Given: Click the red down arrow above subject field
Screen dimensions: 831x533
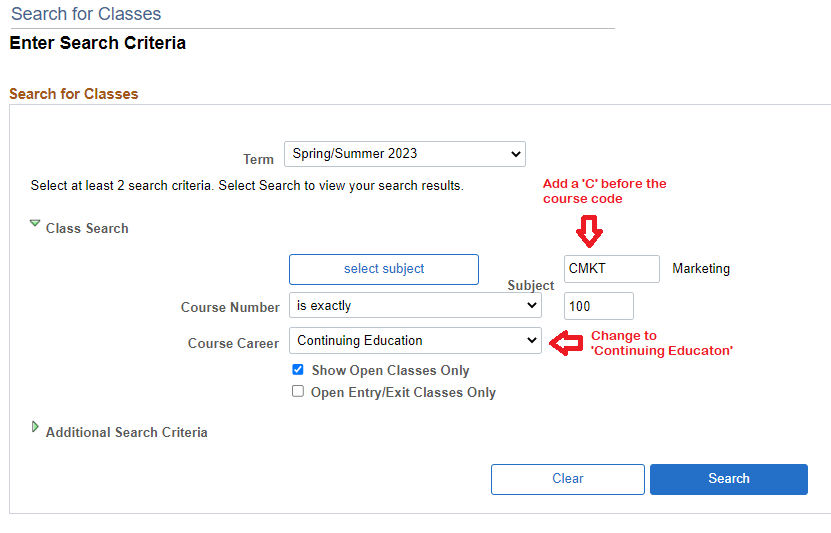Looking at the screenshot, I should pos(589,232).
